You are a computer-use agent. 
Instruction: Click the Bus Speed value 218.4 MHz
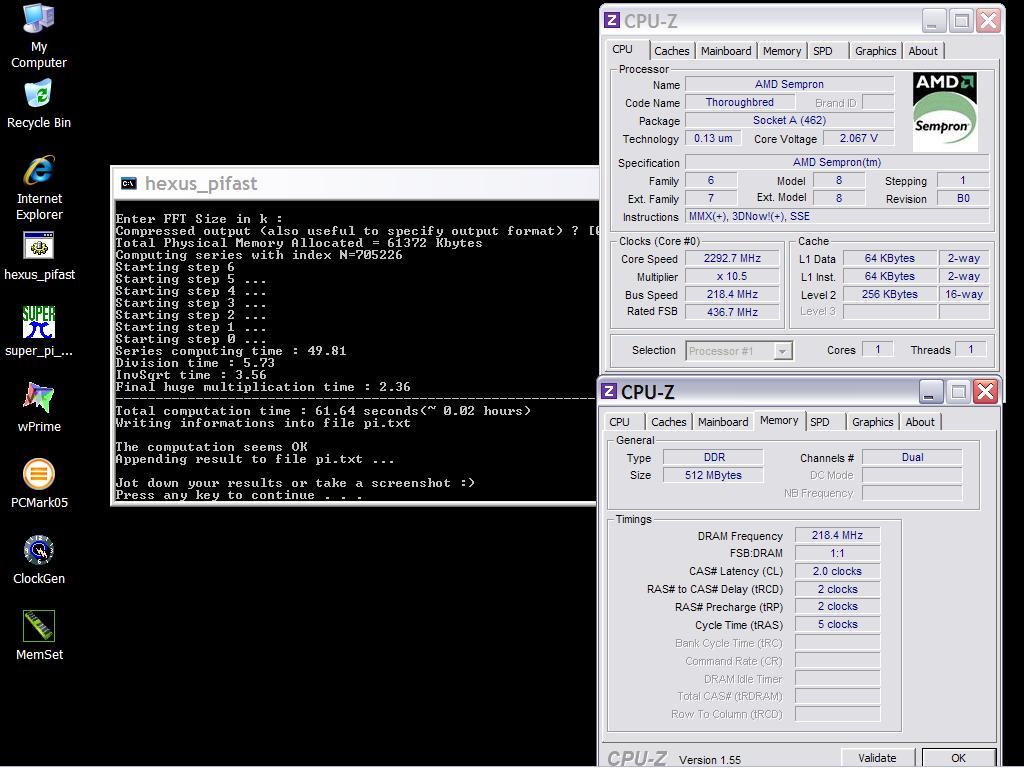(x=732, y=295)
